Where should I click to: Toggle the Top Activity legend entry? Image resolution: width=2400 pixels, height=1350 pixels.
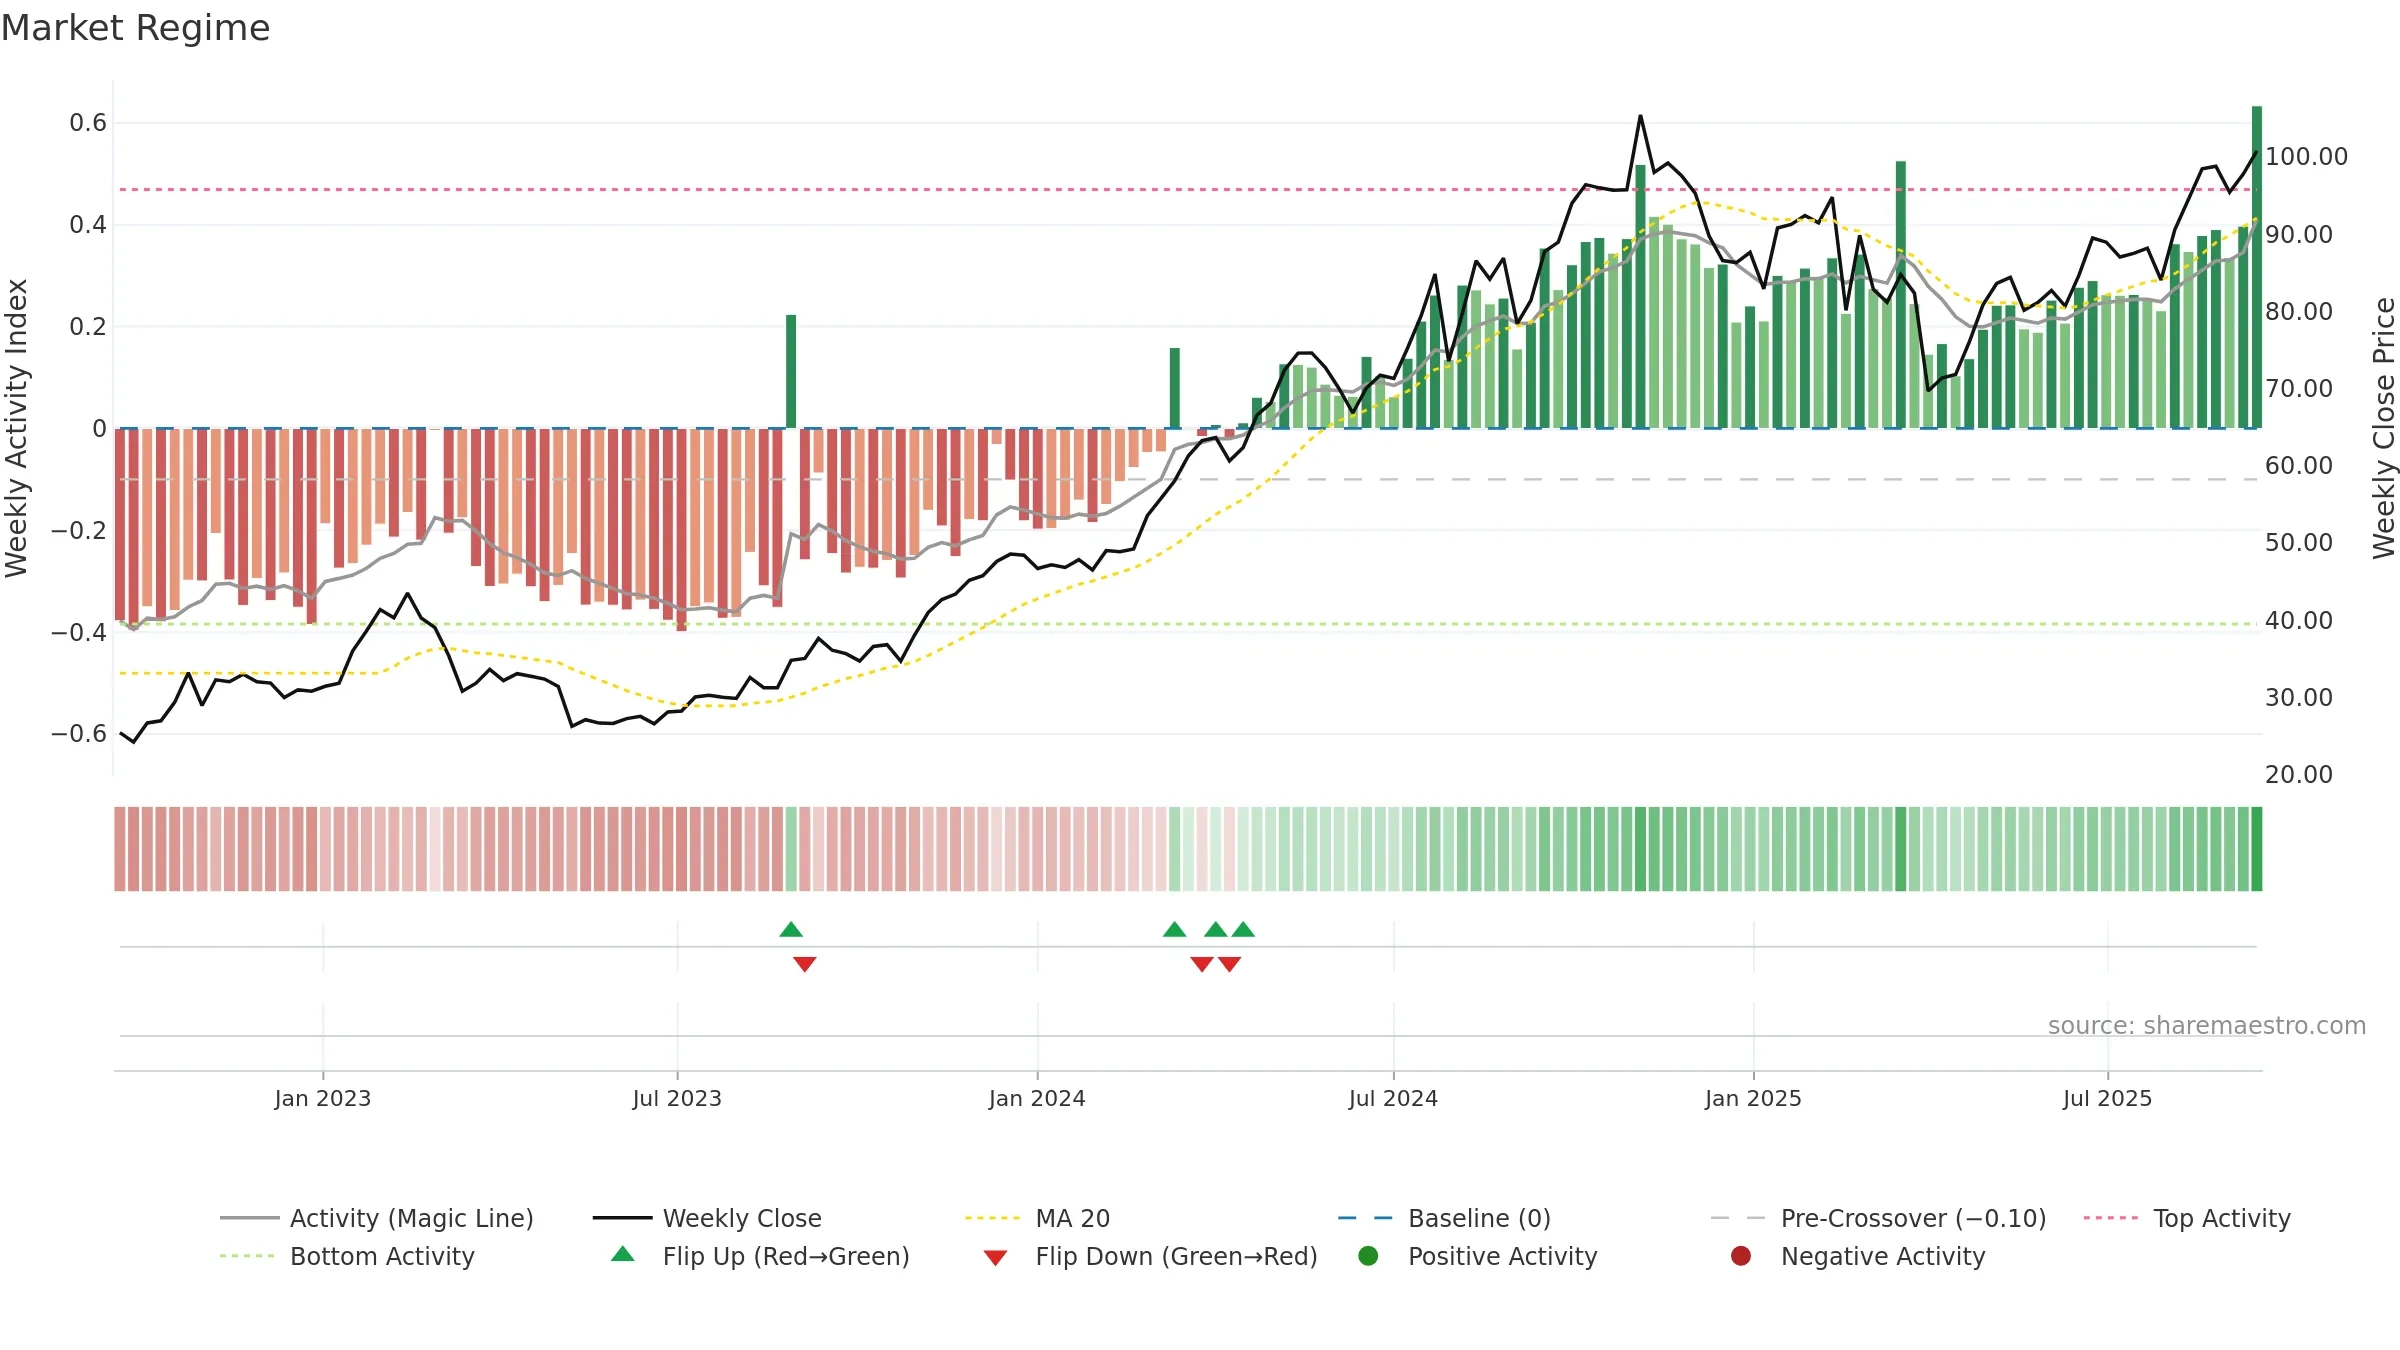pos(2187,1218)
